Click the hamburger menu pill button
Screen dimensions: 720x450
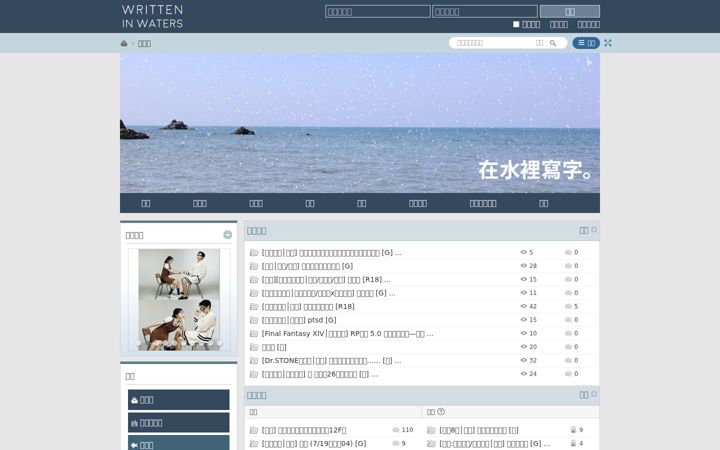586,43
